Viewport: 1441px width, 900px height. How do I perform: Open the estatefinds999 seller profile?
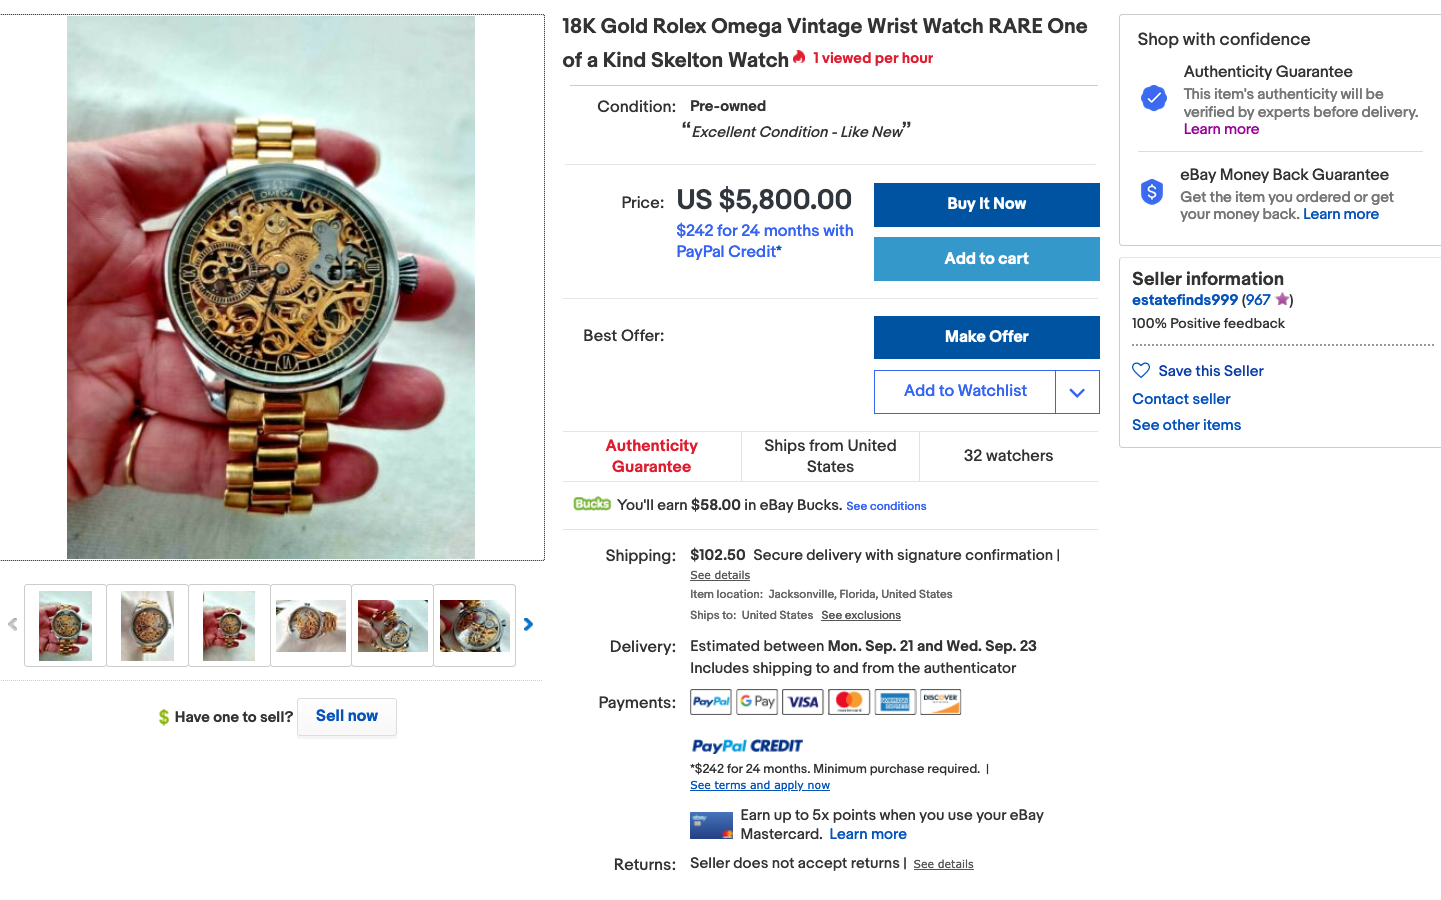pos(1185,300)
